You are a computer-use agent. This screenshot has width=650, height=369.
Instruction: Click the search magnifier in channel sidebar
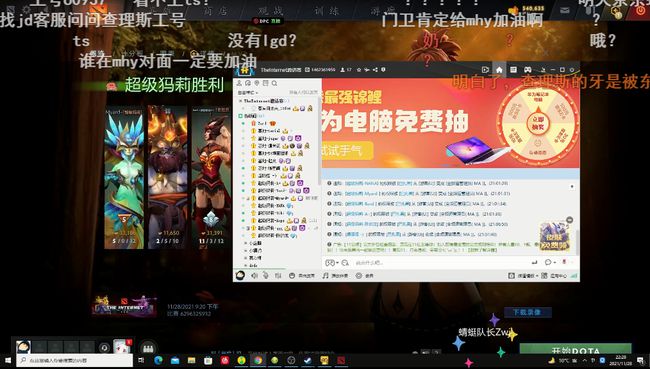click(x=274, y=83)
